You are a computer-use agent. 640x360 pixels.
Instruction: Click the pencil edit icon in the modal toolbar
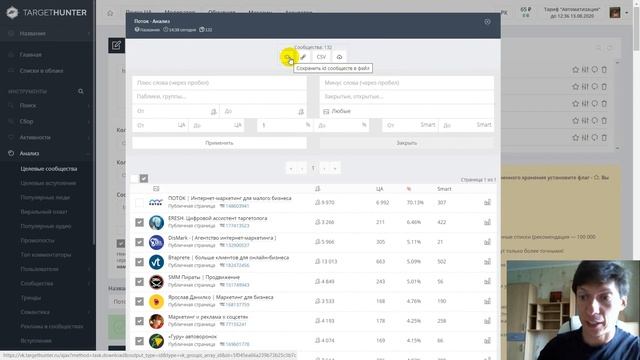(x=303, y=57)
